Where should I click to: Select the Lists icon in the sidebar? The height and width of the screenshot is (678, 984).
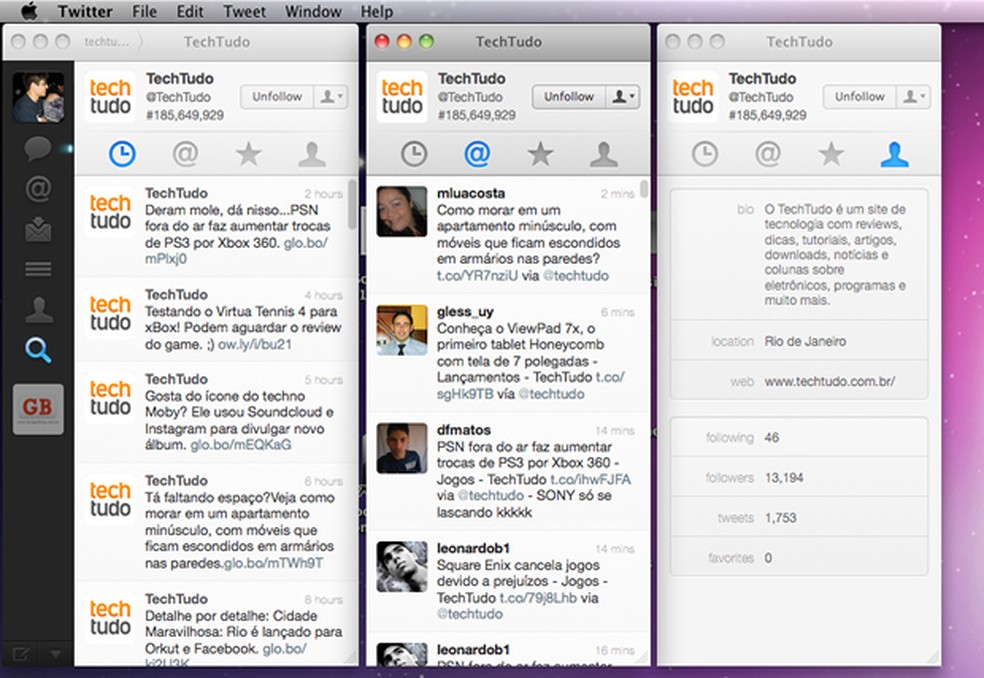pyautogui.click(x=37, y=269)
